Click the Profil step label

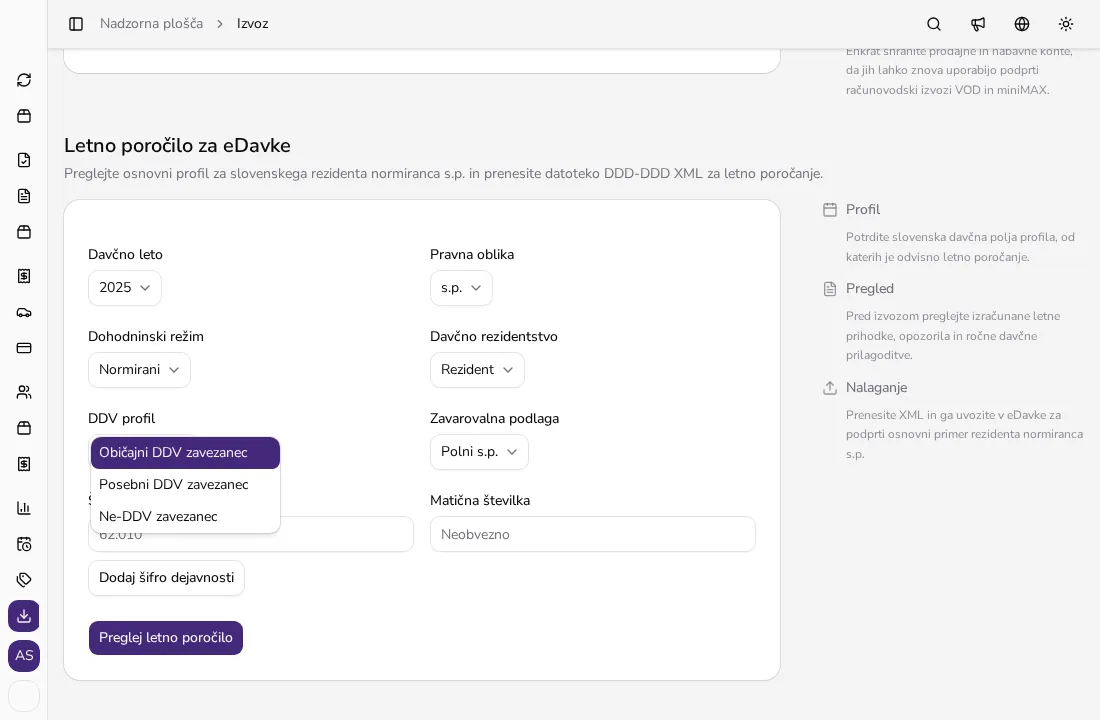(x=863, y=210)
